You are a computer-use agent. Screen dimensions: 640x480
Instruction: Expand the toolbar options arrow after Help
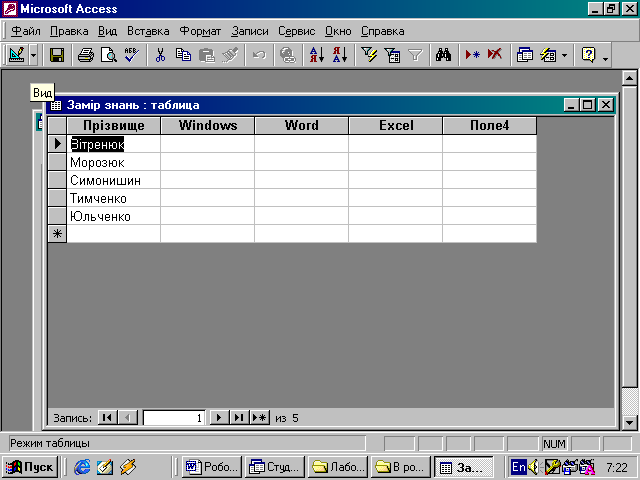tap(605, 58)
